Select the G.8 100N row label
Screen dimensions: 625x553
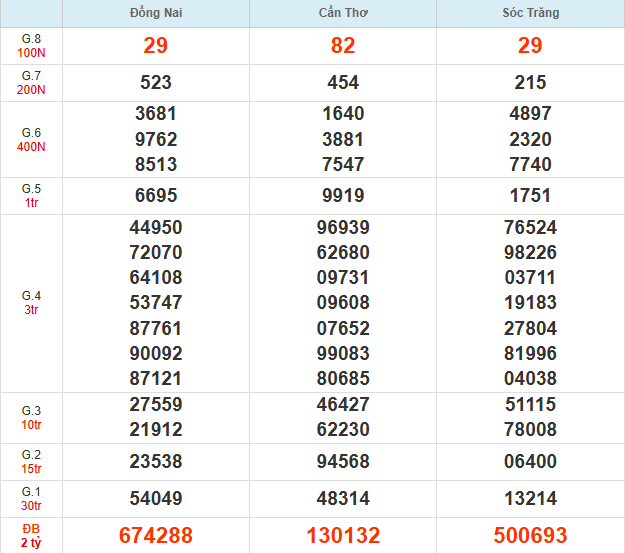coord(31,46)
